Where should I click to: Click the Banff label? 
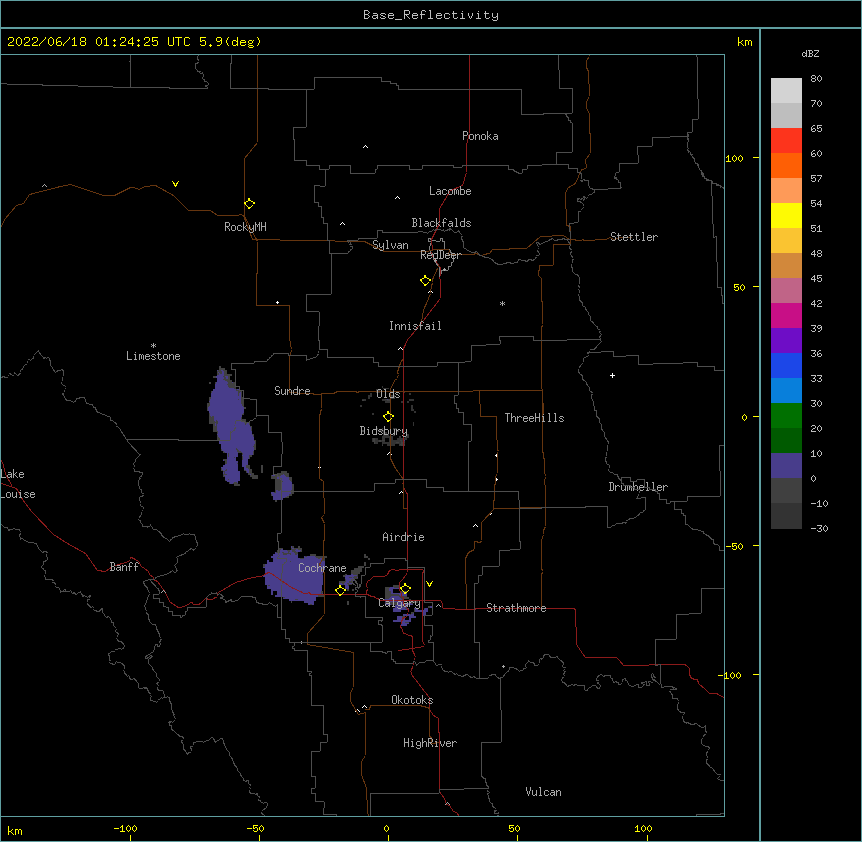124,567
